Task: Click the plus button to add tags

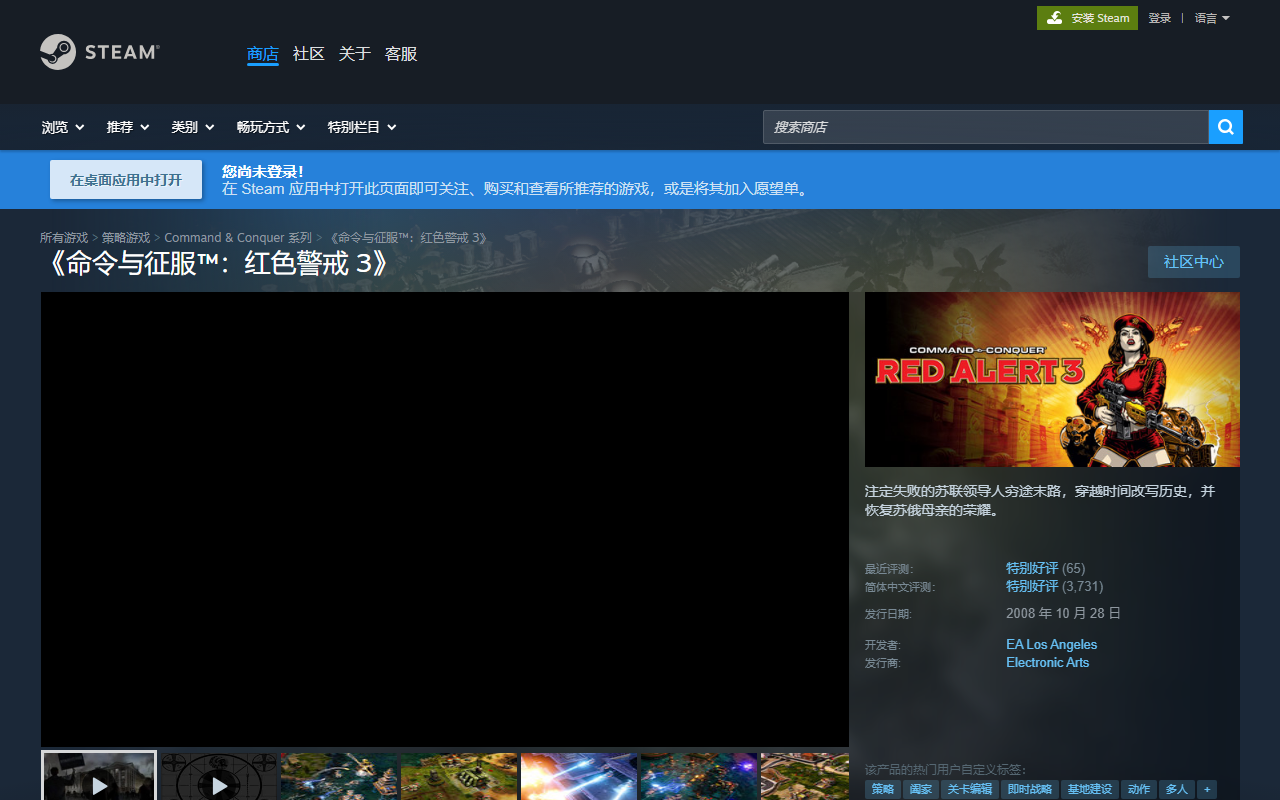Action: click(1207, 789)
